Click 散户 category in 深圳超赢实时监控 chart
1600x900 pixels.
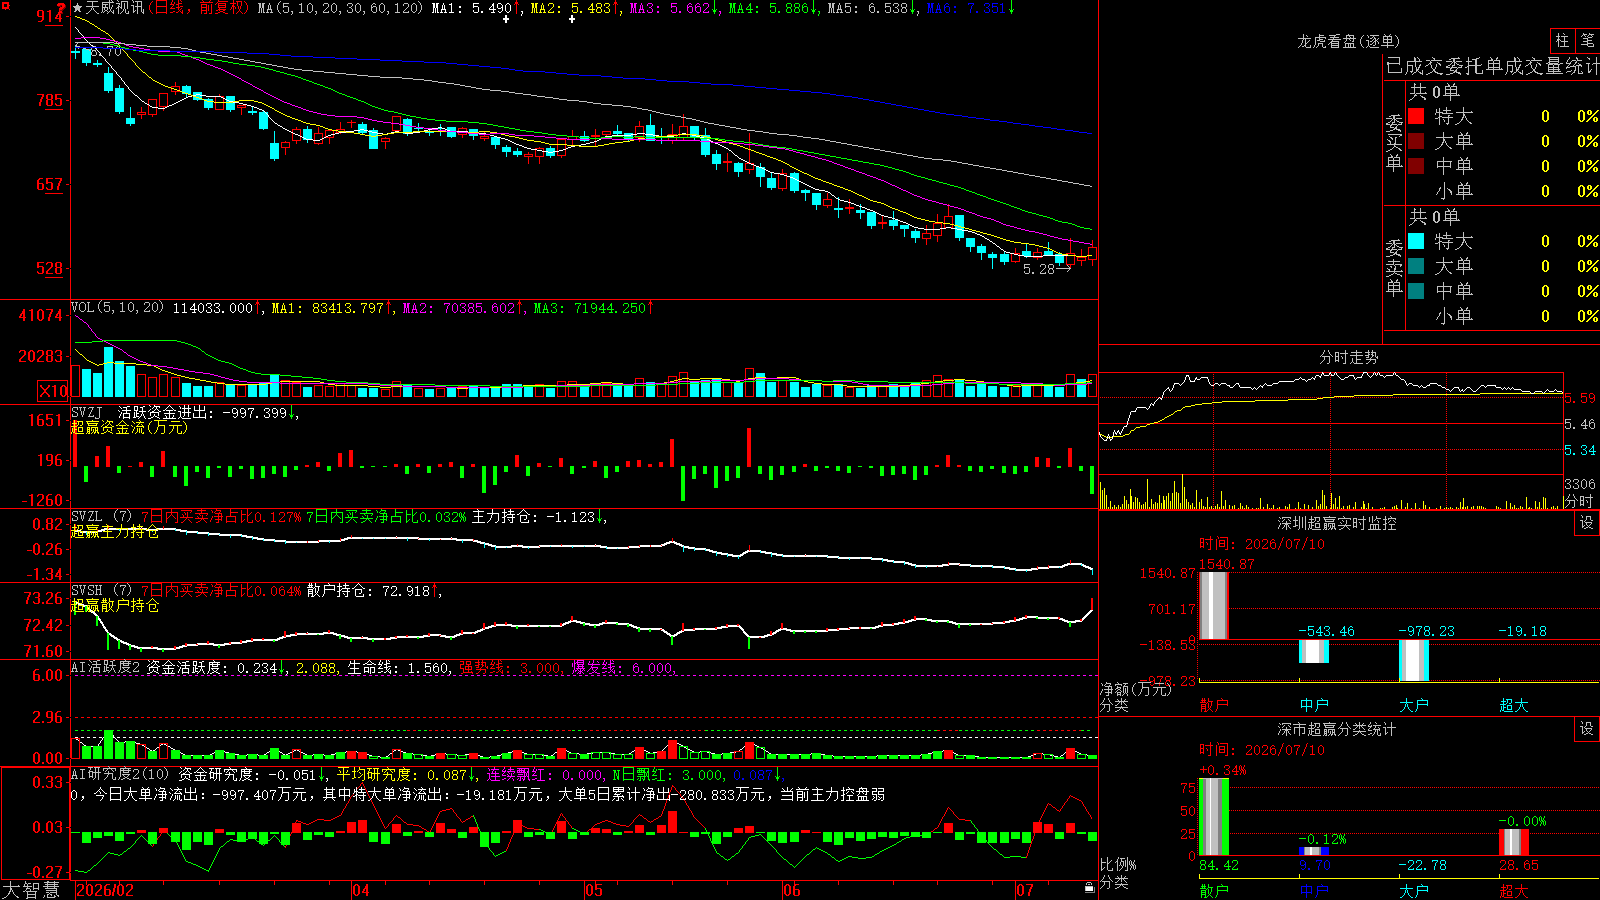tap(1214, 705)
